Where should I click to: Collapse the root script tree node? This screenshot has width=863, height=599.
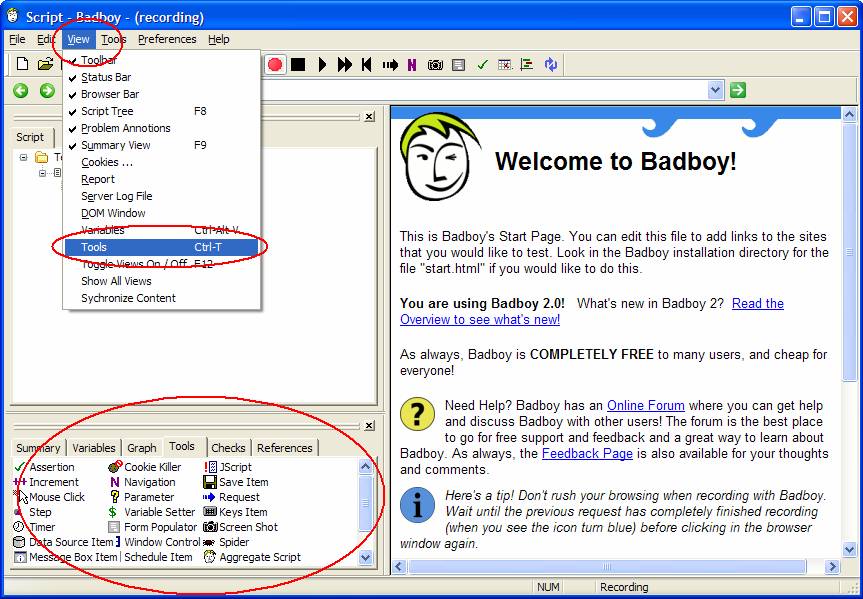[x=24, y=157]
